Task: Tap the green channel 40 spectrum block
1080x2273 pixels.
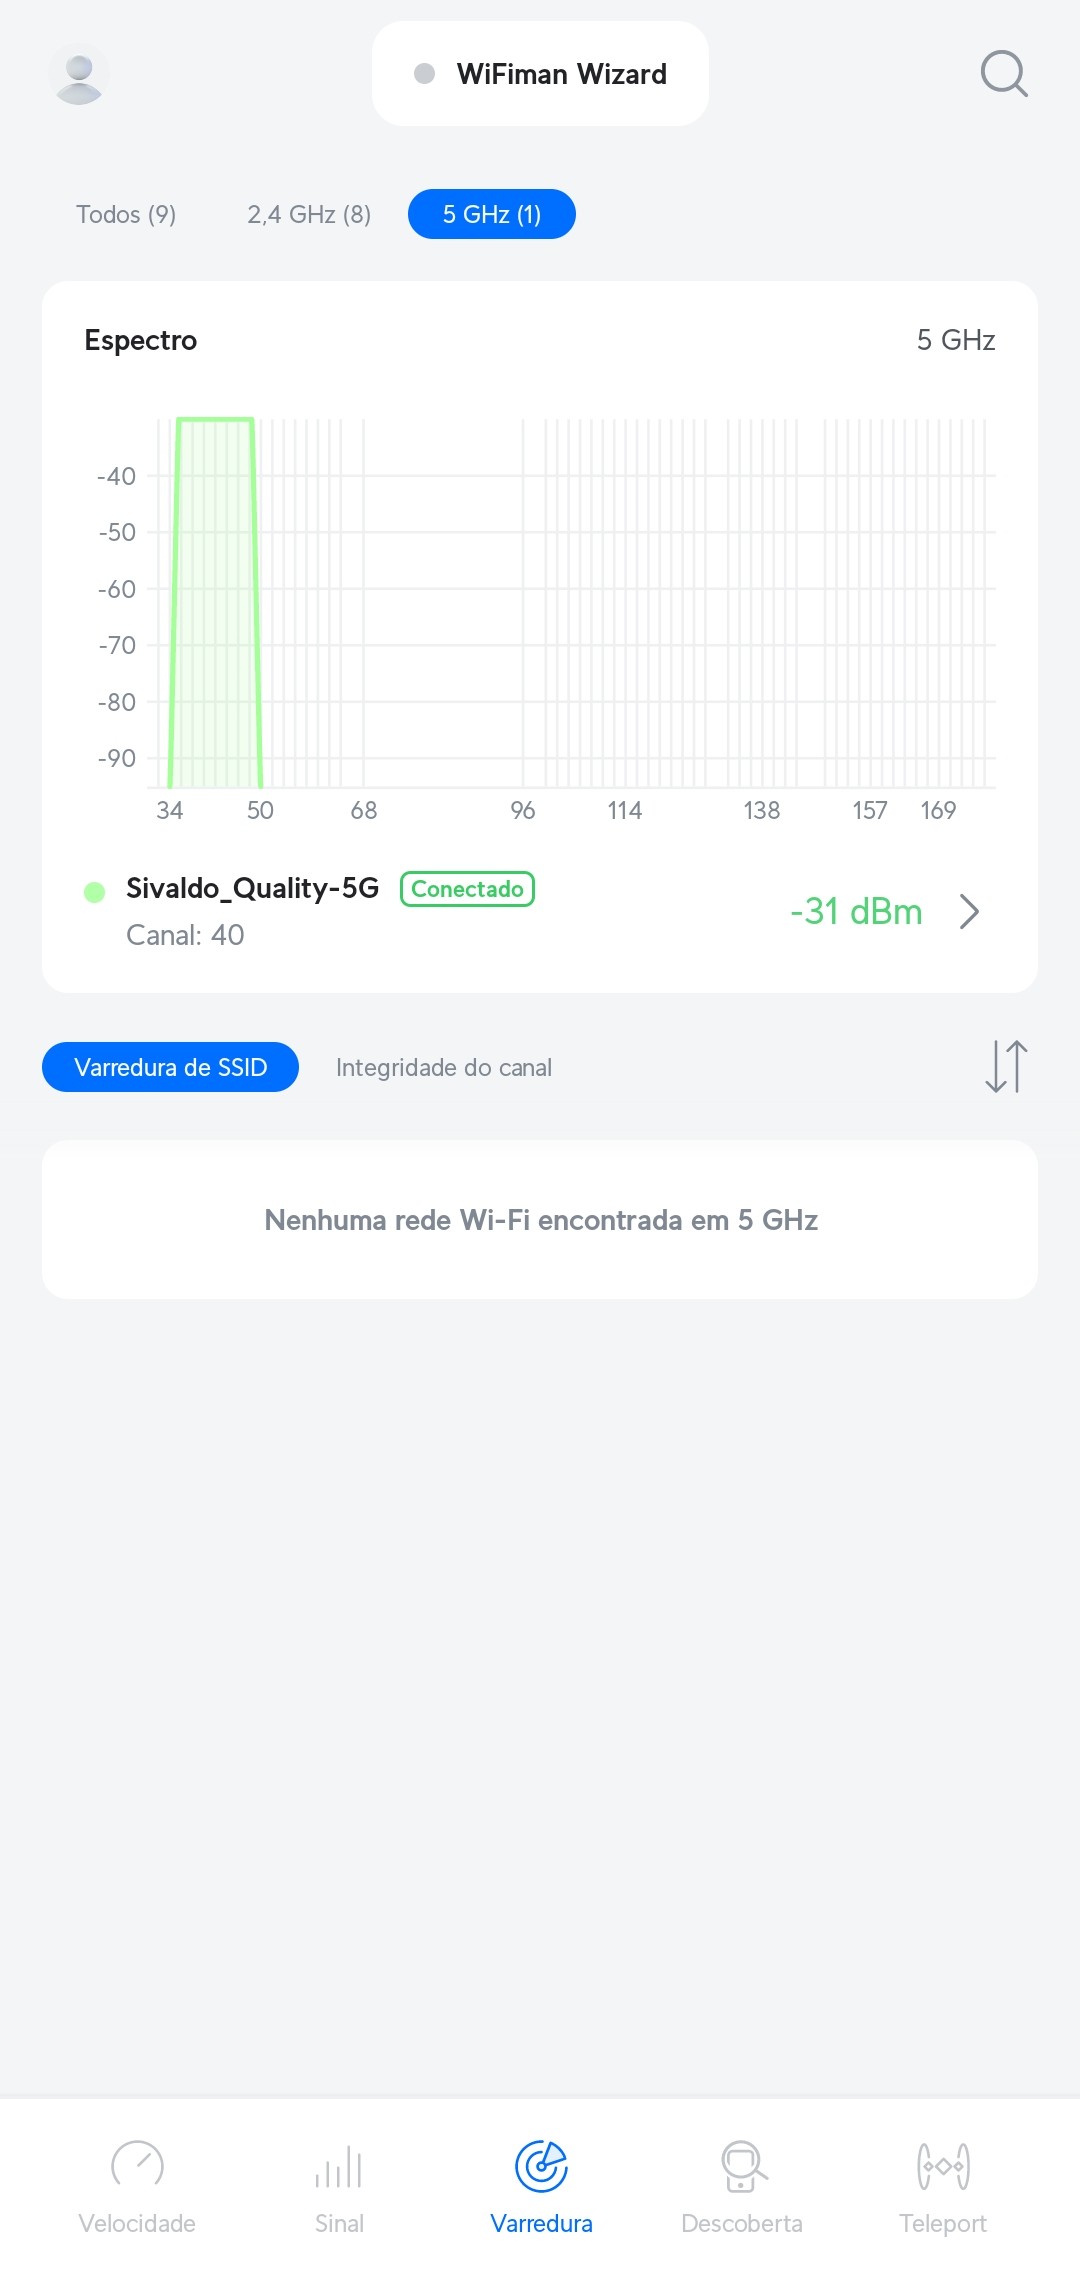Action: click(215, 600)
